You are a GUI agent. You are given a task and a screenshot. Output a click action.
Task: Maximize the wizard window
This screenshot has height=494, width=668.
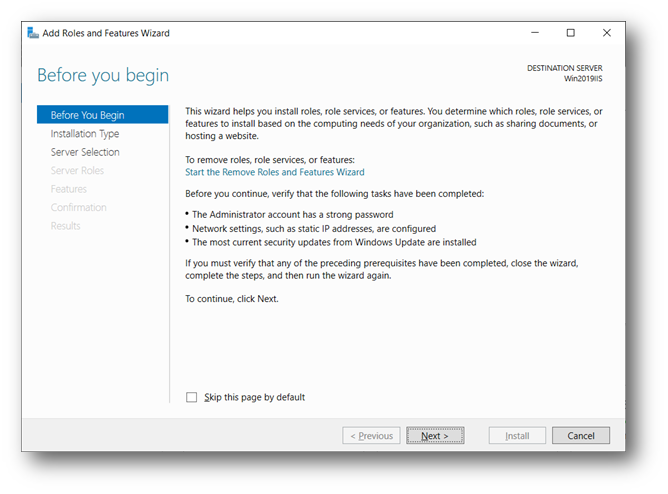click(570, 33)
